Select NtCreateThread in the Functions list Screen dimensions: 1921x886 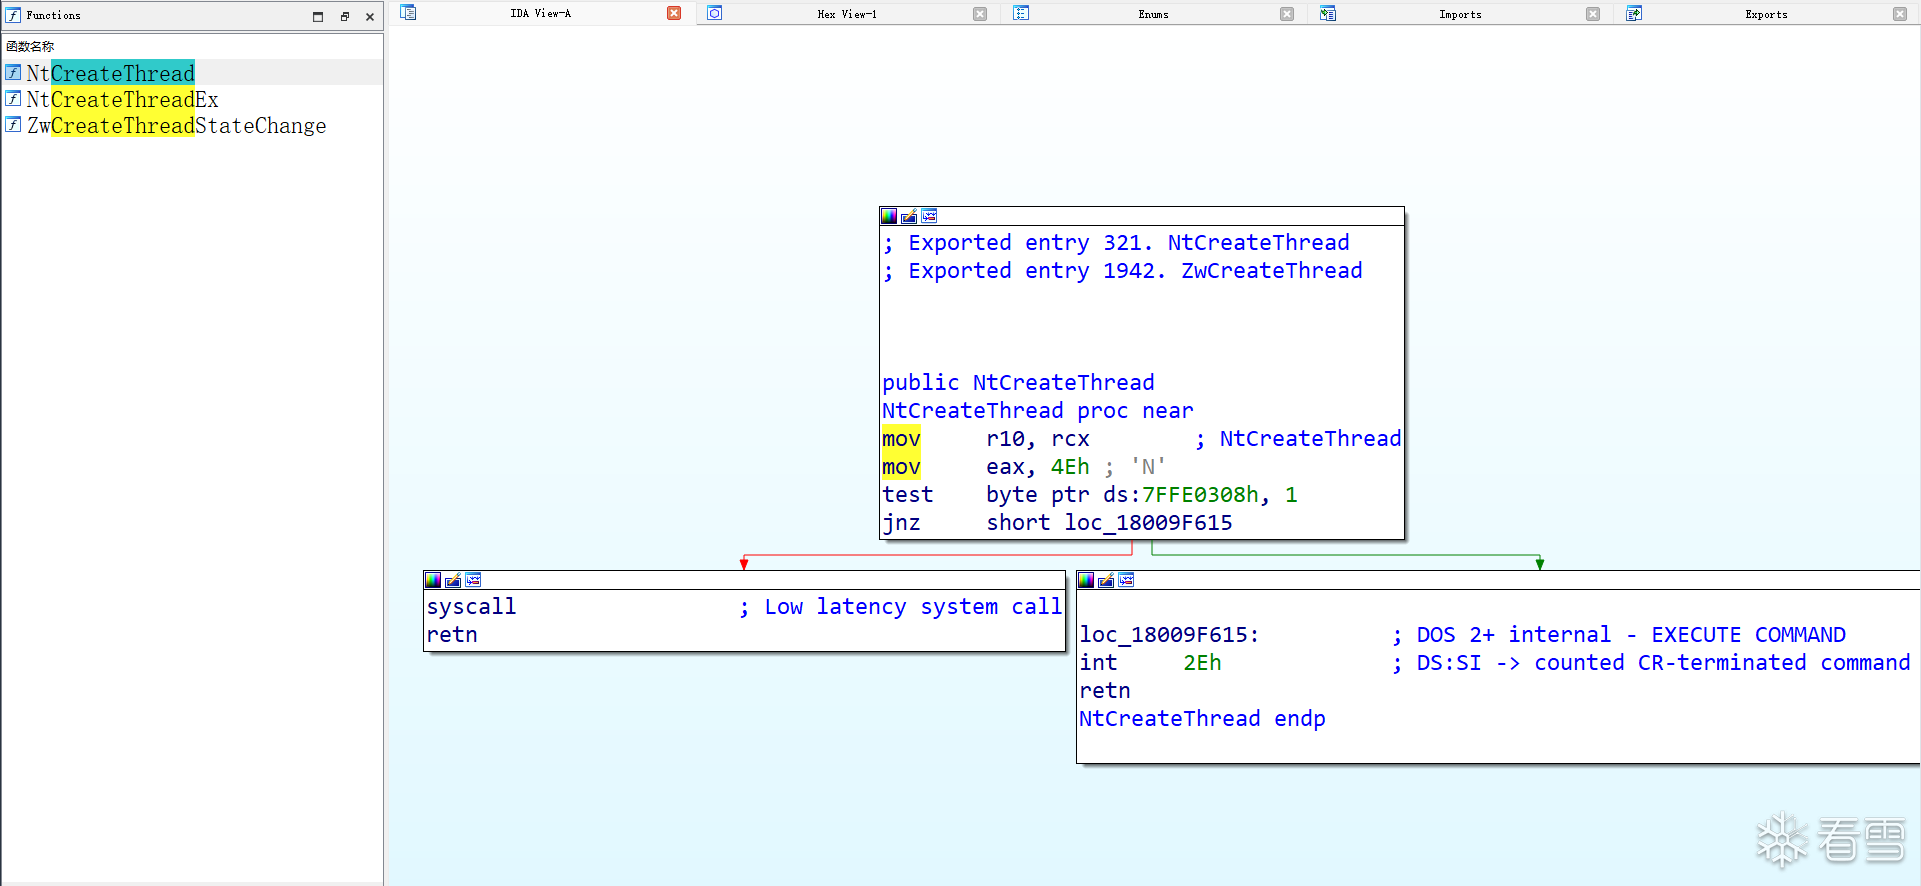[193, 73]
